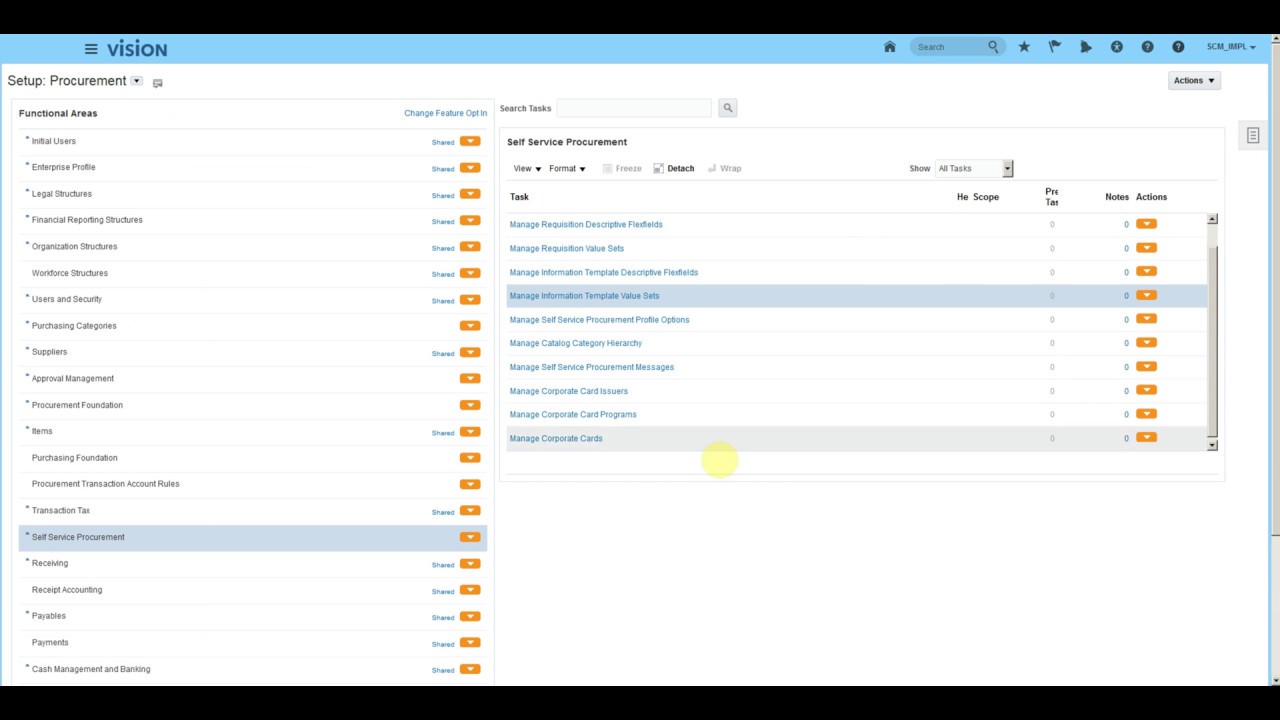Open orange actions dropdown for Approval Management
Viewport: 1280px width, 720px height.
470,379
